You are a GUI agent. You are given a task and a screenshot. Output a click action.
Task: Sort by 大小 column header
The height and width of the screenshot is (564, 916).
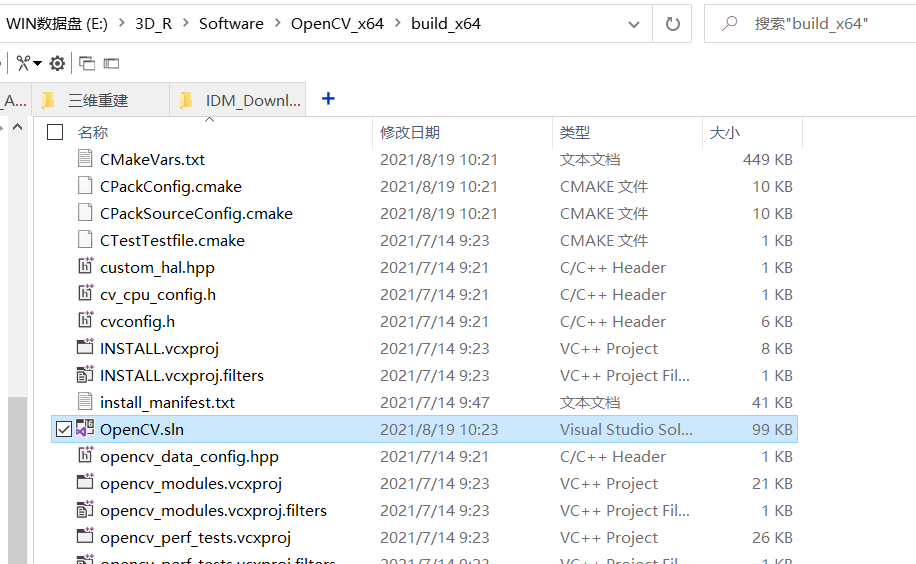(x=724, y=133)
